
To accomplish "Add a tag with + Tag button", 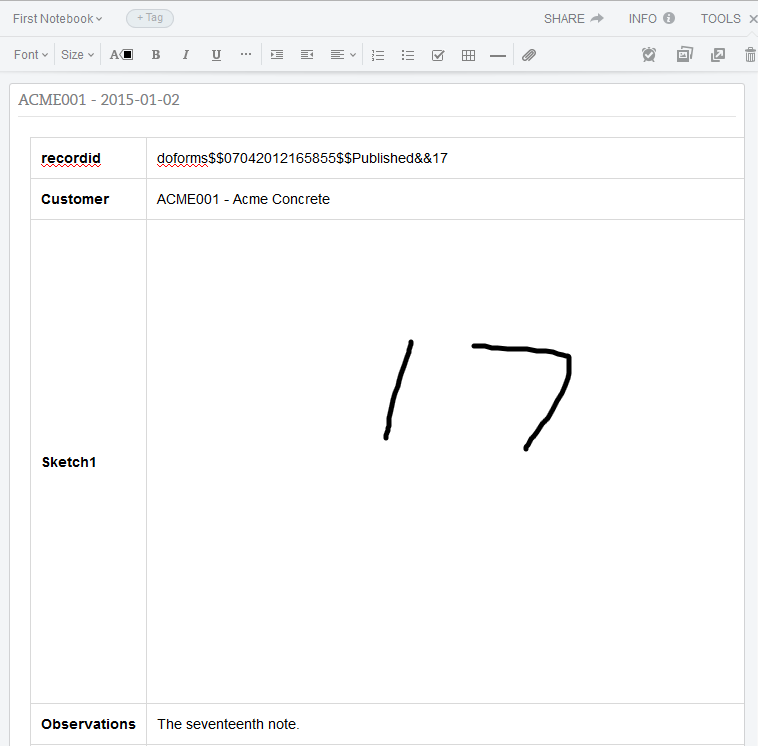I will click(150, 18).
